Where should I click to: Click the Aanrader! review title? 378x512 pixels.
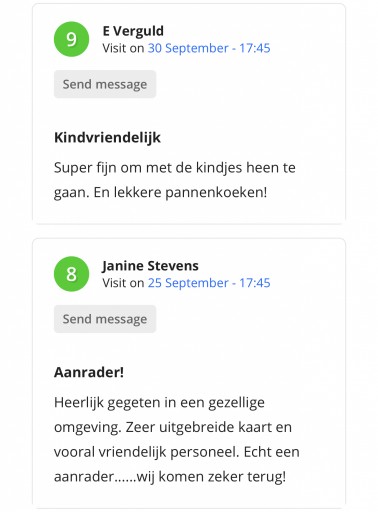89,372
